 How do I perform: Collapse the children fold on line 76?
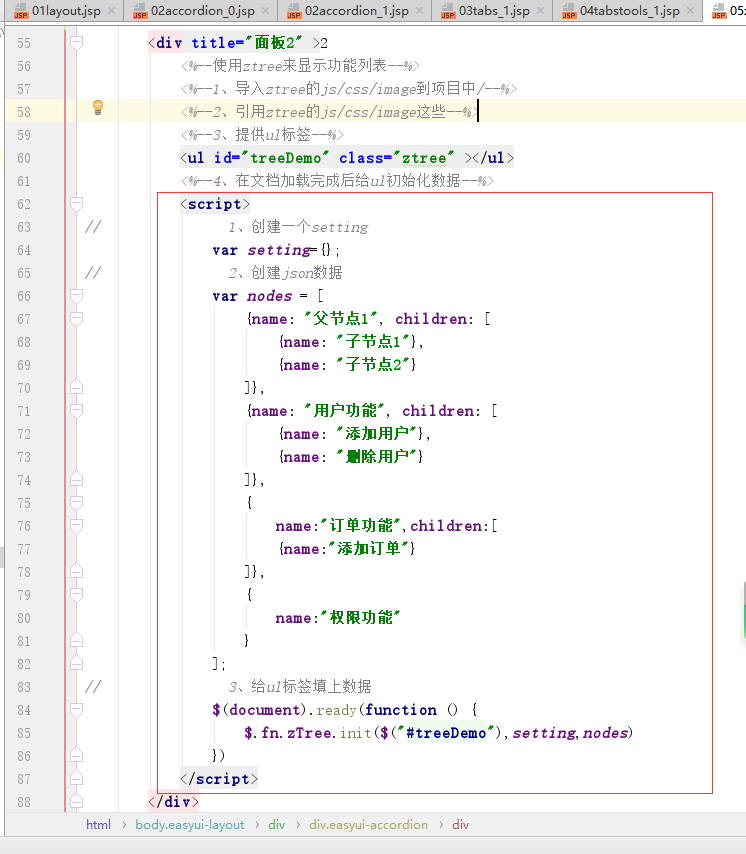pyautogui.click(x=77, y=526)
